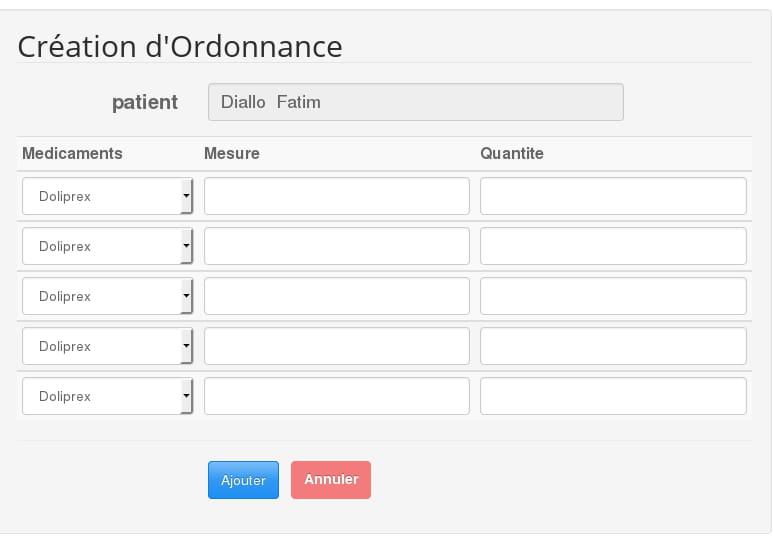Screen dimensions: 774x540
Task: Click the Mesure field in first row
Action: (337, 196)
